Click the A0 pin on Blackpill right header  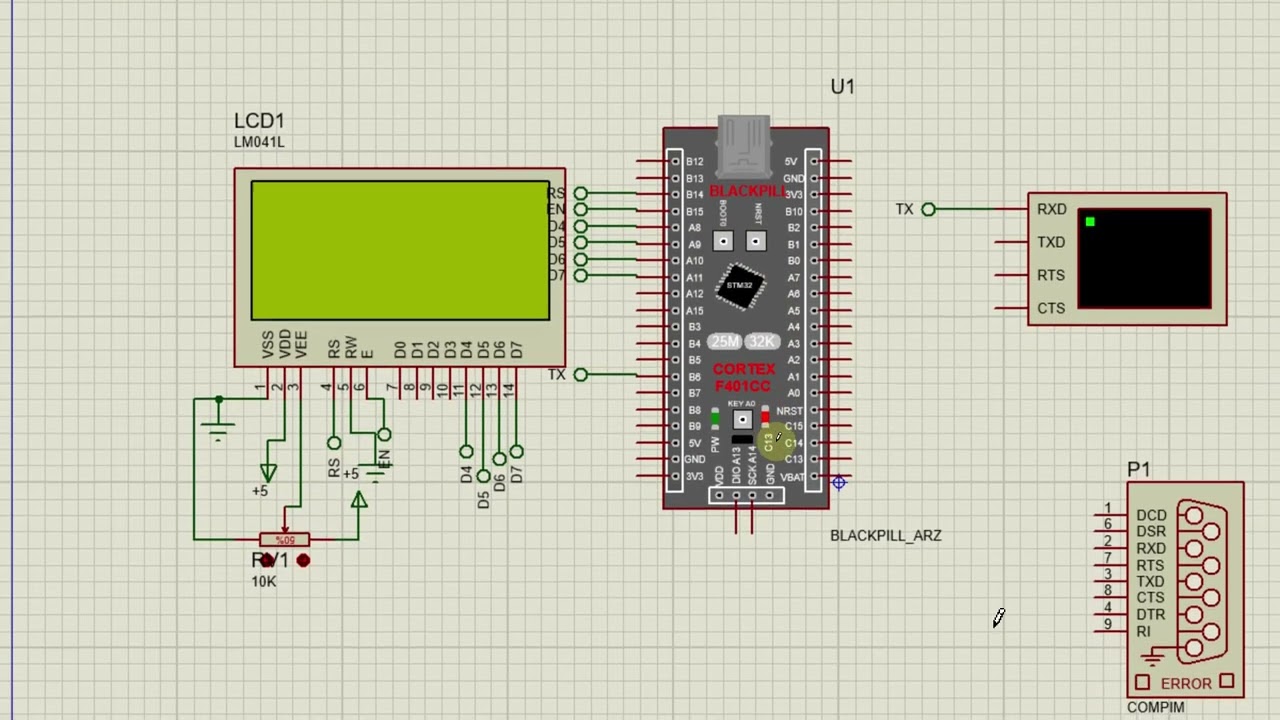coord(794,393)
